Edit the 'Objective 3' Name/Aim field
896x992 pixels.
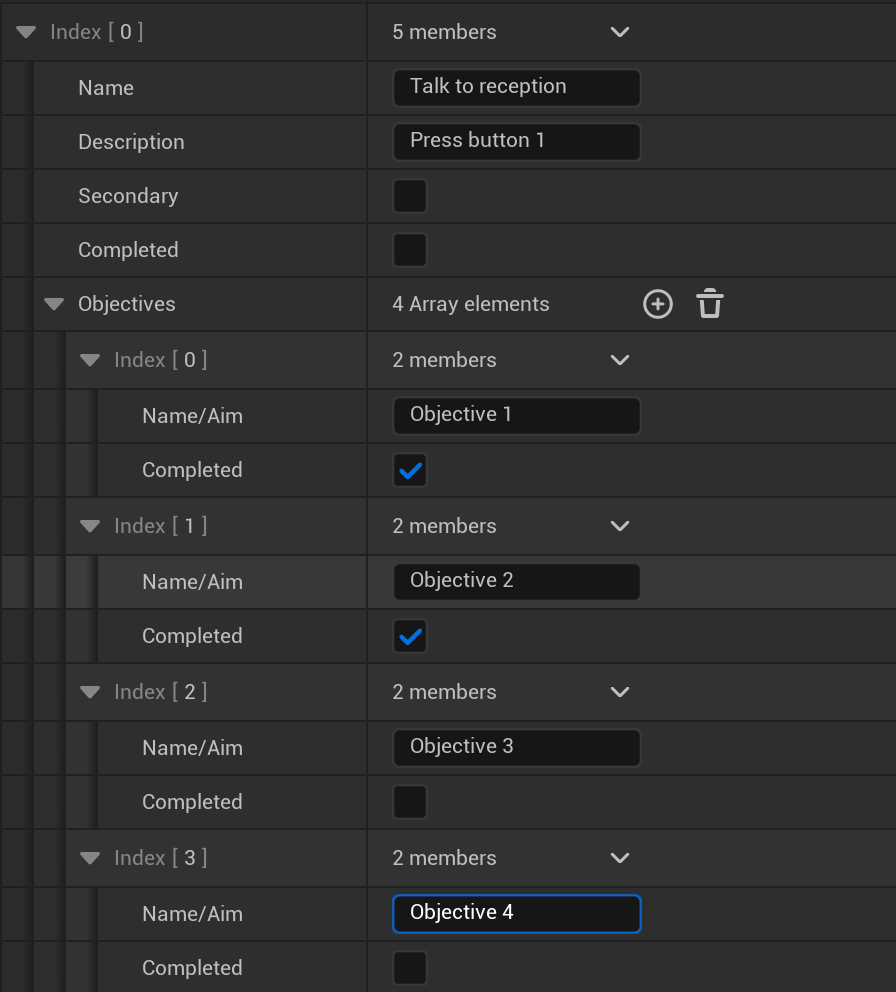coord(516,747)
